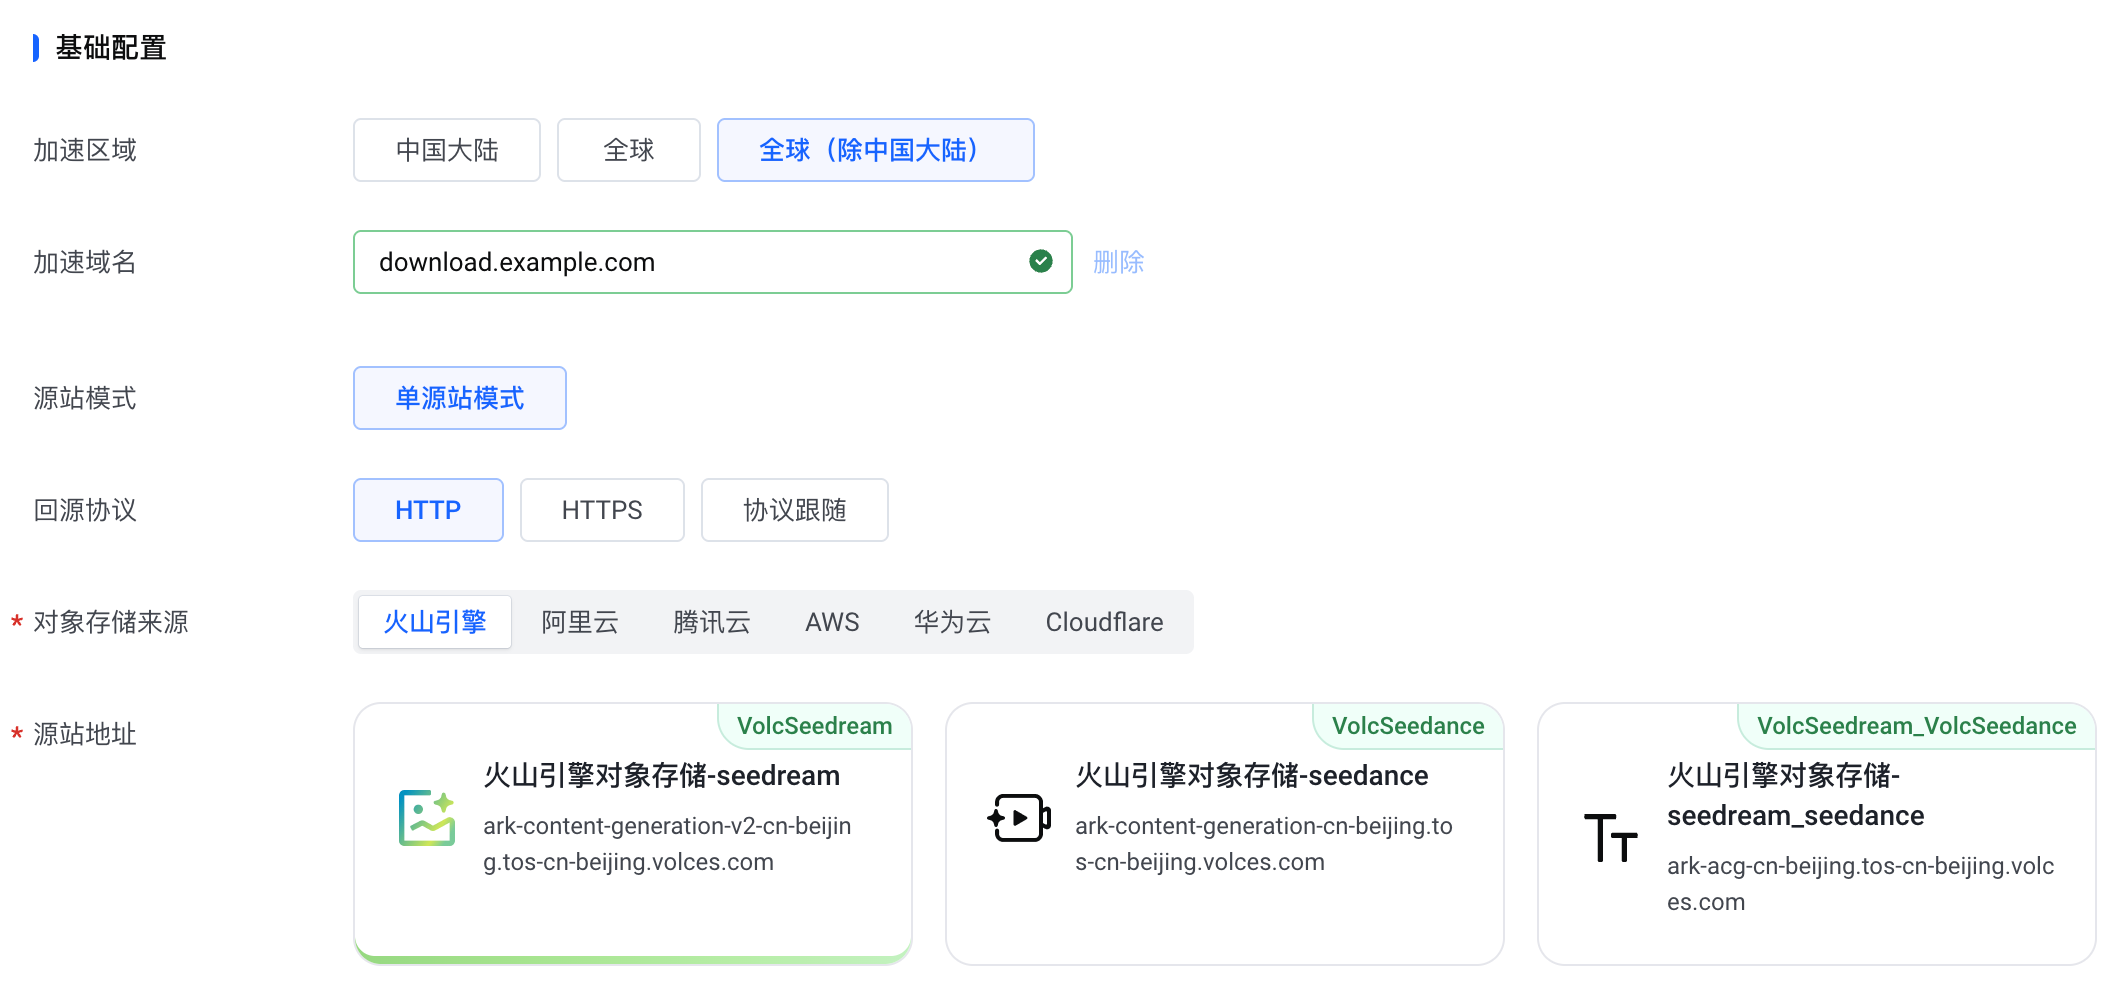
Task: Switch to AWS storage source tab
Action: coord(832,622)
